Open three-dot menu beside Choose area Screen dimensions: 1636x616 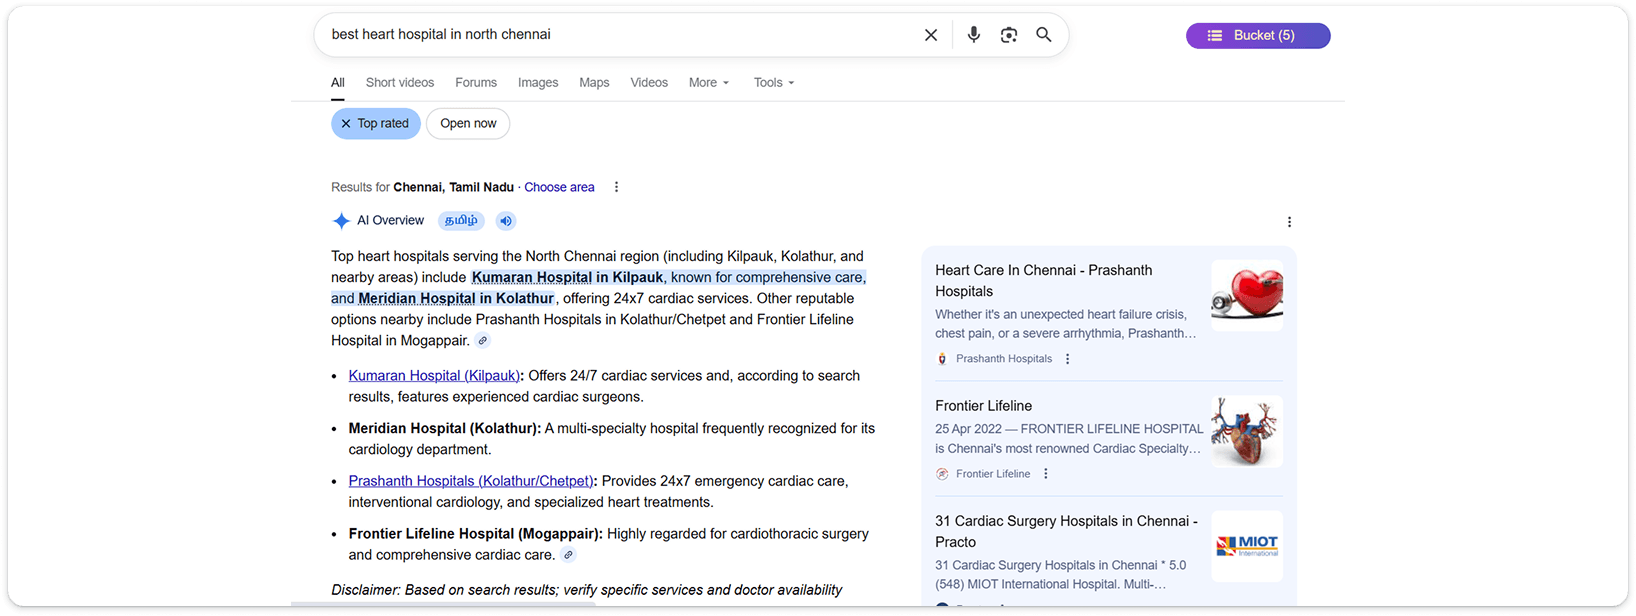(x=616, y=187)
